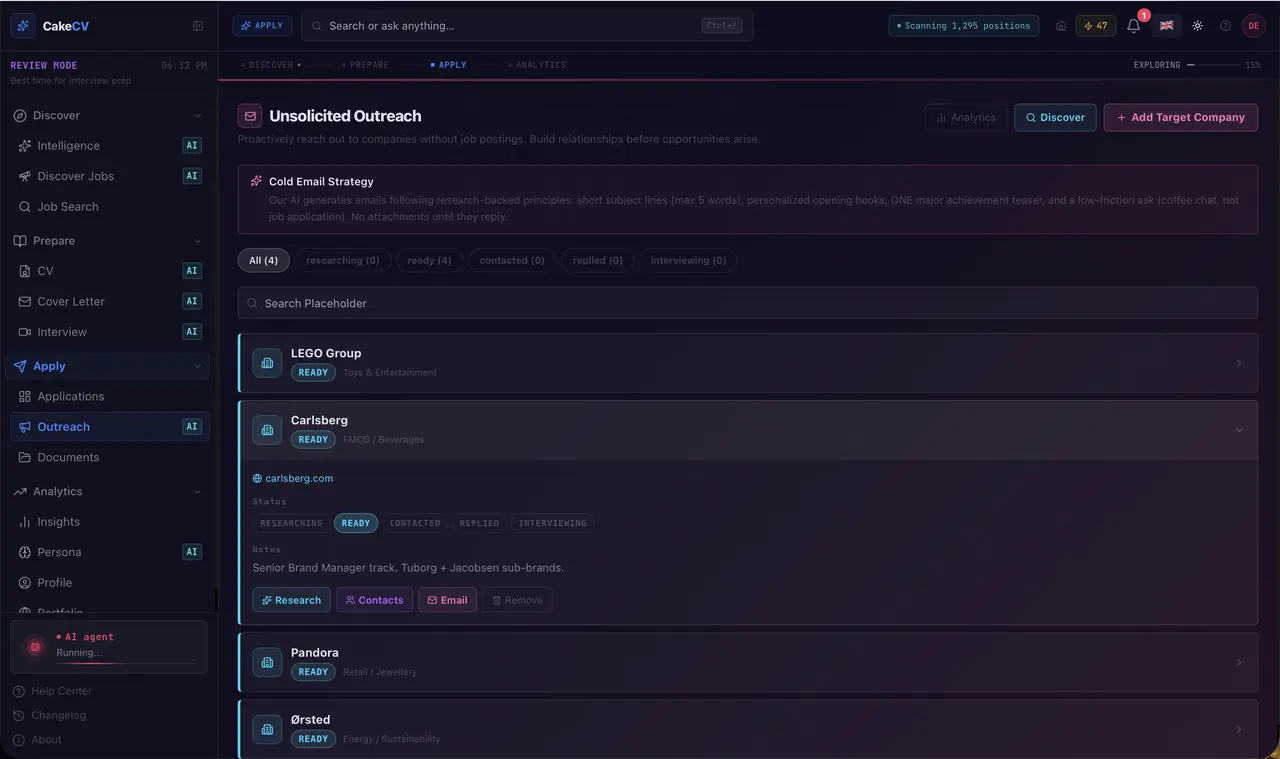
Task: Set Carlsberg status to Researching
Action: pos(291,523)
